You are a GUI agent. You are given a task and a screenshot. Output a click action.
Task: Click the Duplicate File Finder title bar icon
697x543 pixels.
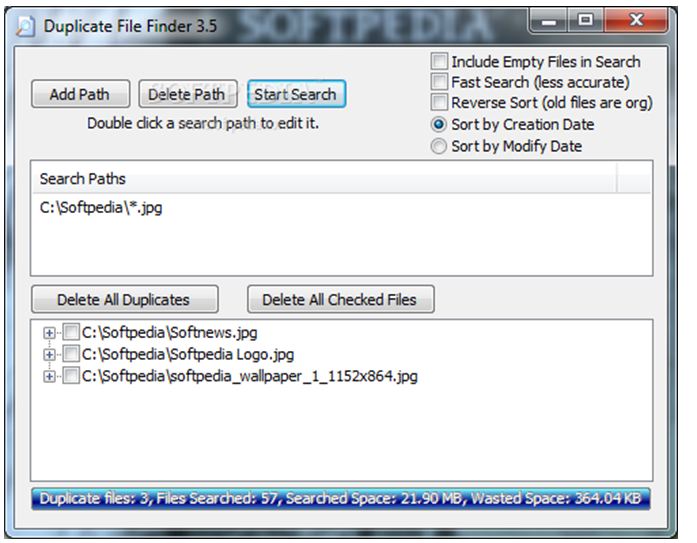[x=27, y=25]
